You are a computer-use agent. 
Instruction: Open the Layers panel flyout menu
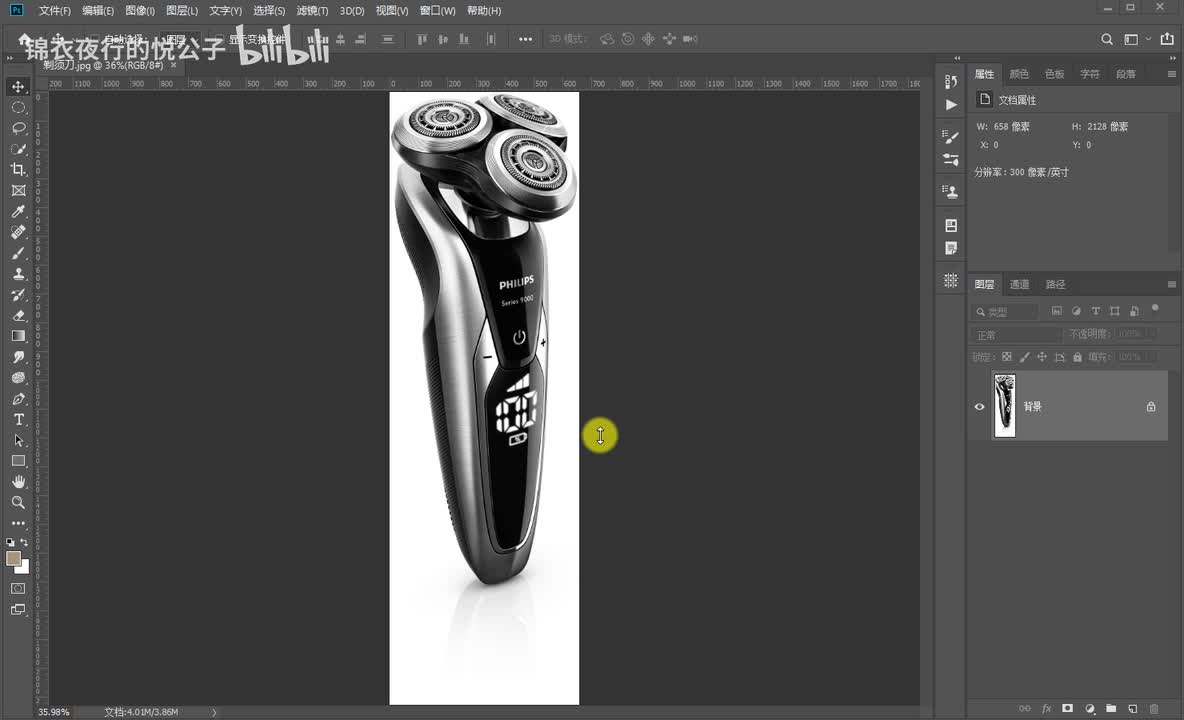(1171, 285)
